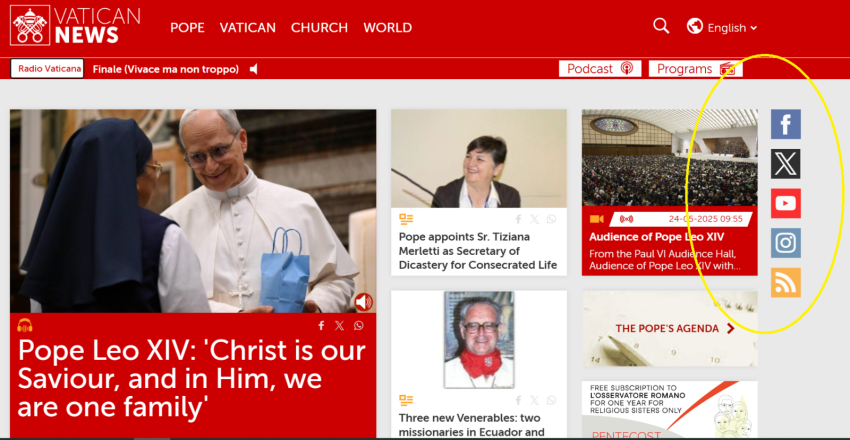This screenshot has height=440, width=850.
Task: Mute the Radio Vaticana speaker icon
Action: coord(253,69)
